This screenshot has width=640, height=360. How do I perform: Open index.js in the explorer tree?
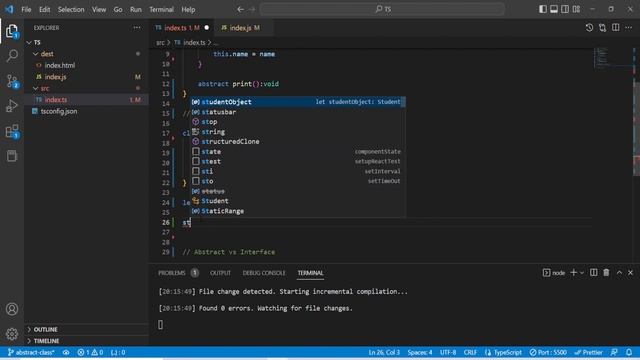(x=87, y=77)
